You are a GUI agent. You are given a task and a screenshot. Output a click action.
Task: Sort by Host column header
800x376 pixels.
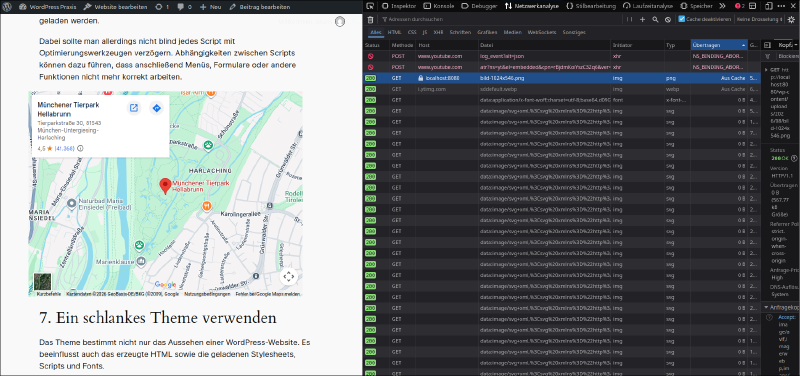coord(447,45)
